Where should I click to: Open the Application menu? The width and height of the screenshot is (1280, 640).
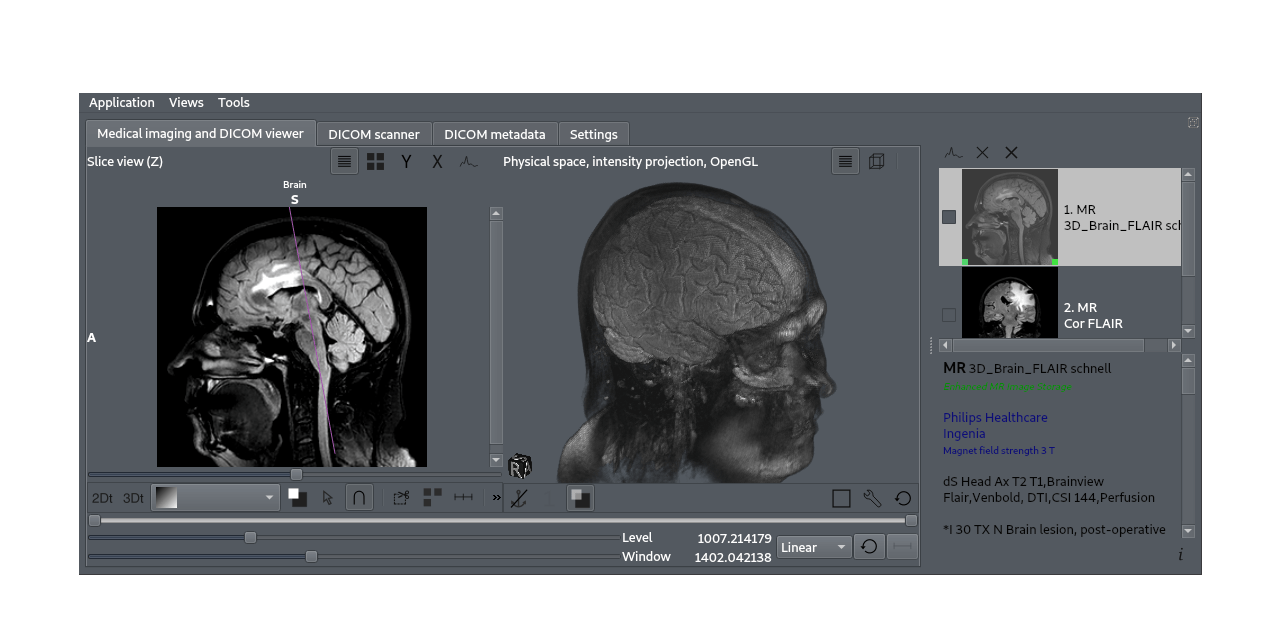pos(122,103)
